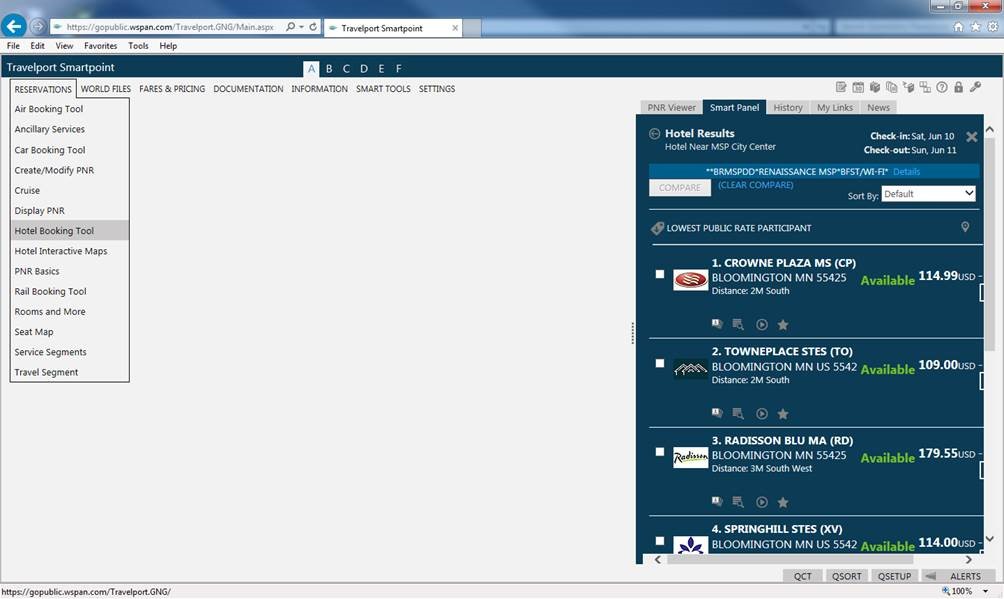Click the Details link in blue banner
The image size is (1004, 599).
906,172
